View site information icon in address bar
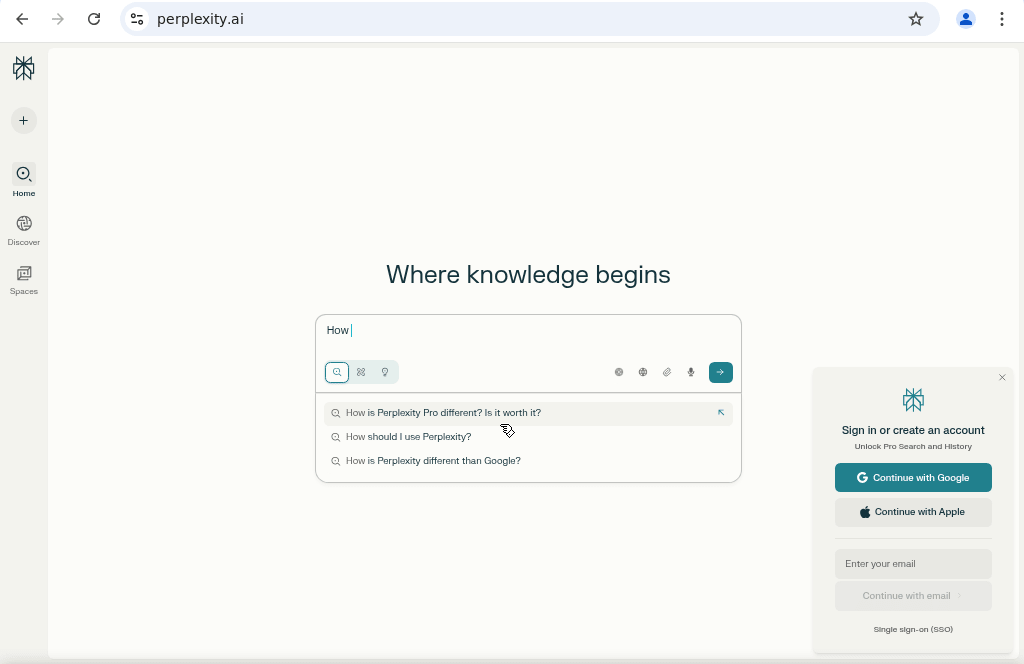Screen dimensions: 1024x664 click(137, 19)
